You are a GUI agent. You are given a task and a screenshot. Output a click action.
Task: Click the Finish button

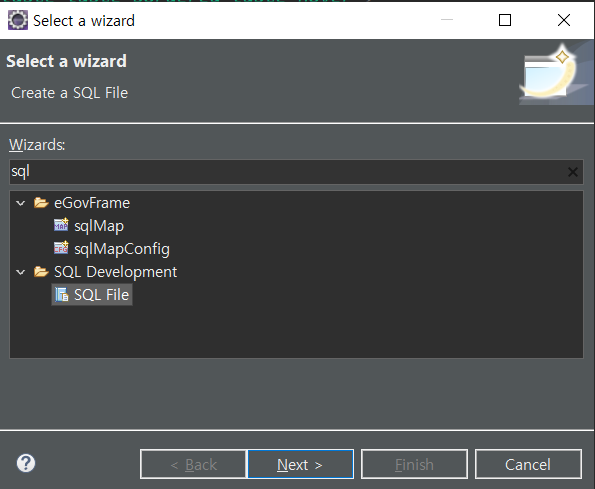(x=414, y=464)
